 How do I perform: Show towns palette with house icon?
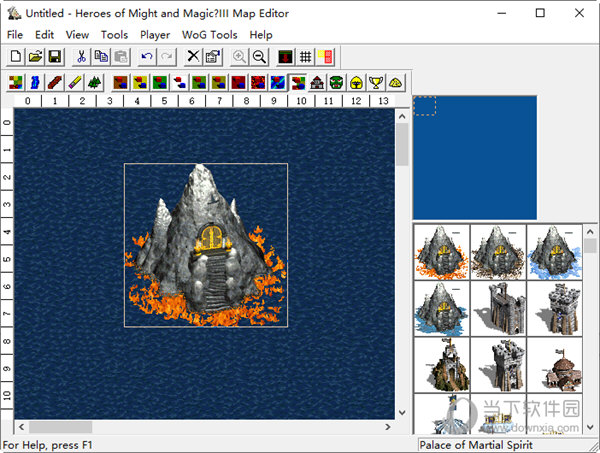317,82
